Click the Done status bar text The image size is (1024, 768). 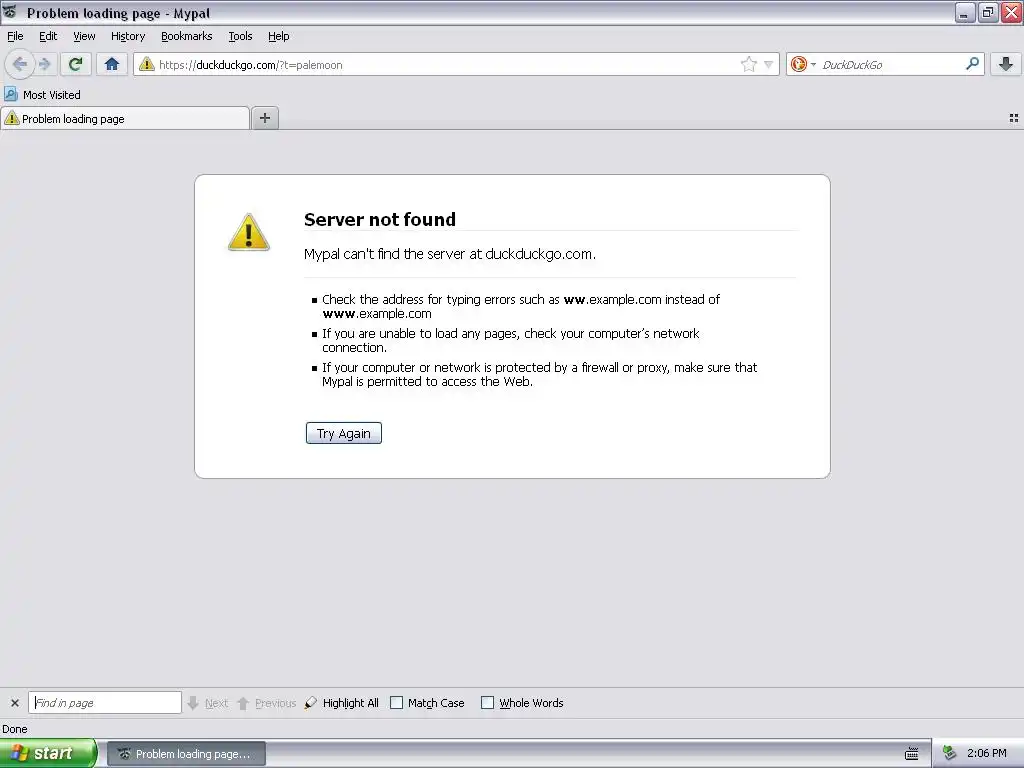(x=14, y=729)
